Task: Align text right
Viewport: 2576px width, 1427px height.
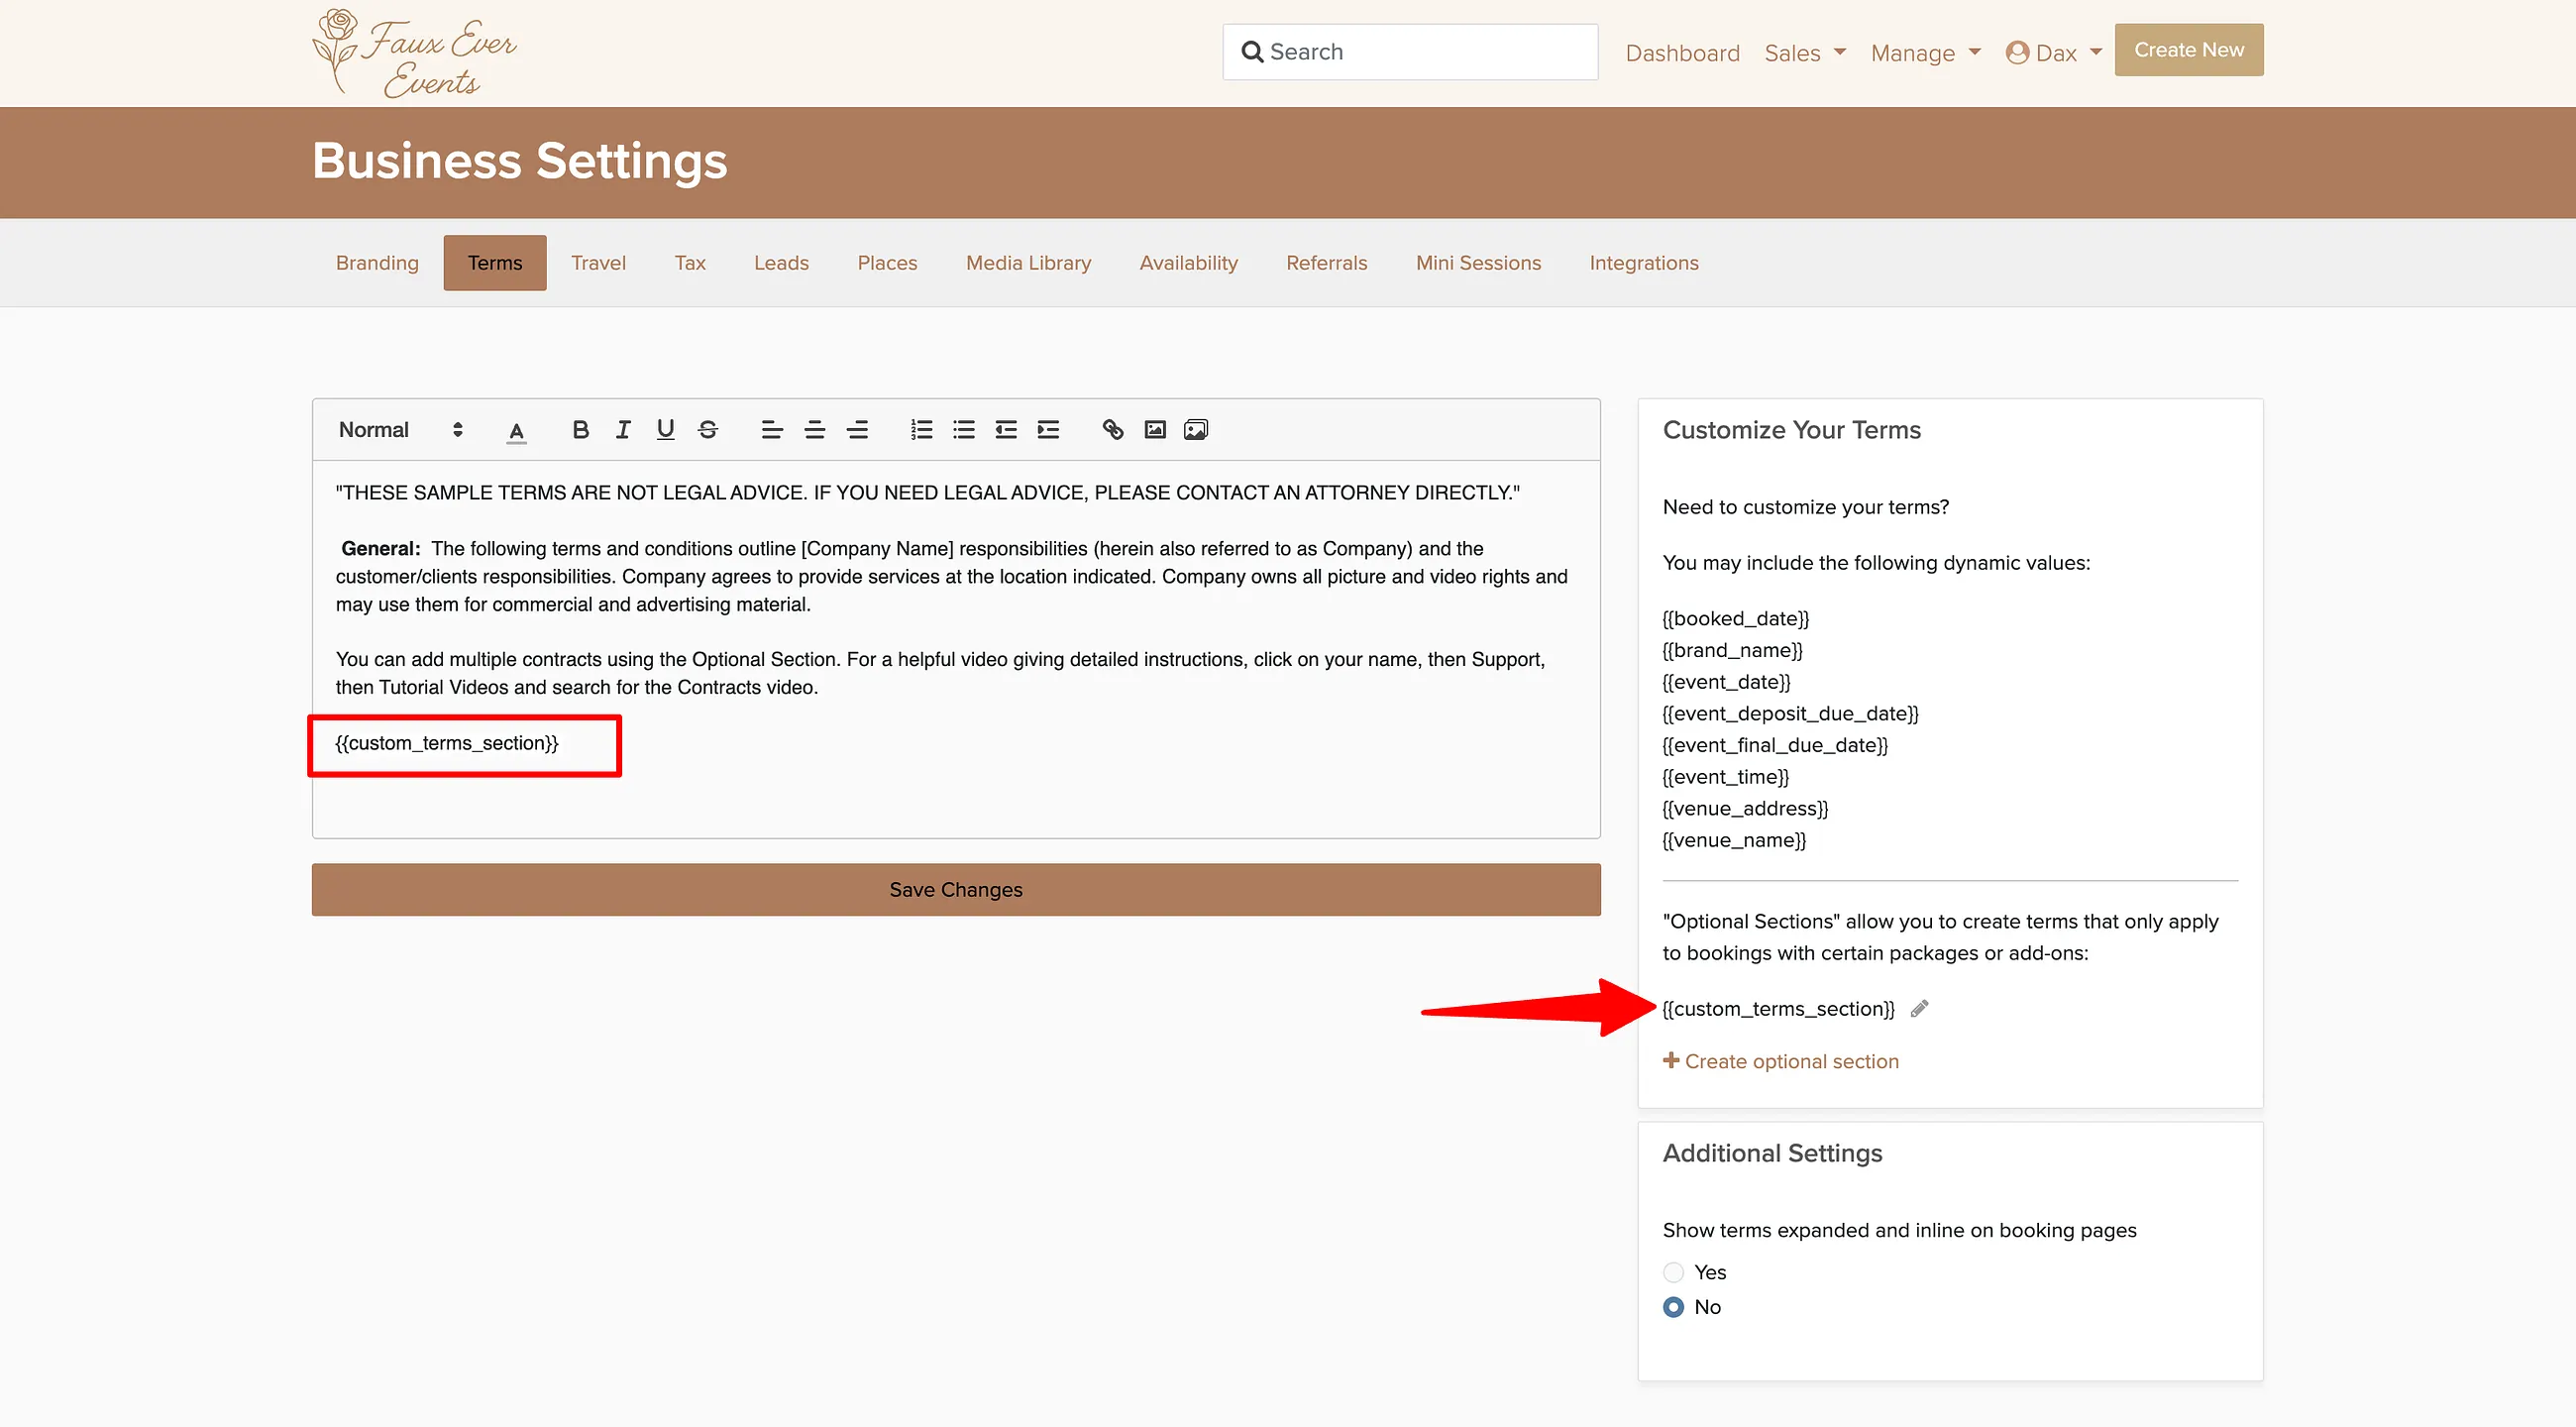Action: [858, 430]
